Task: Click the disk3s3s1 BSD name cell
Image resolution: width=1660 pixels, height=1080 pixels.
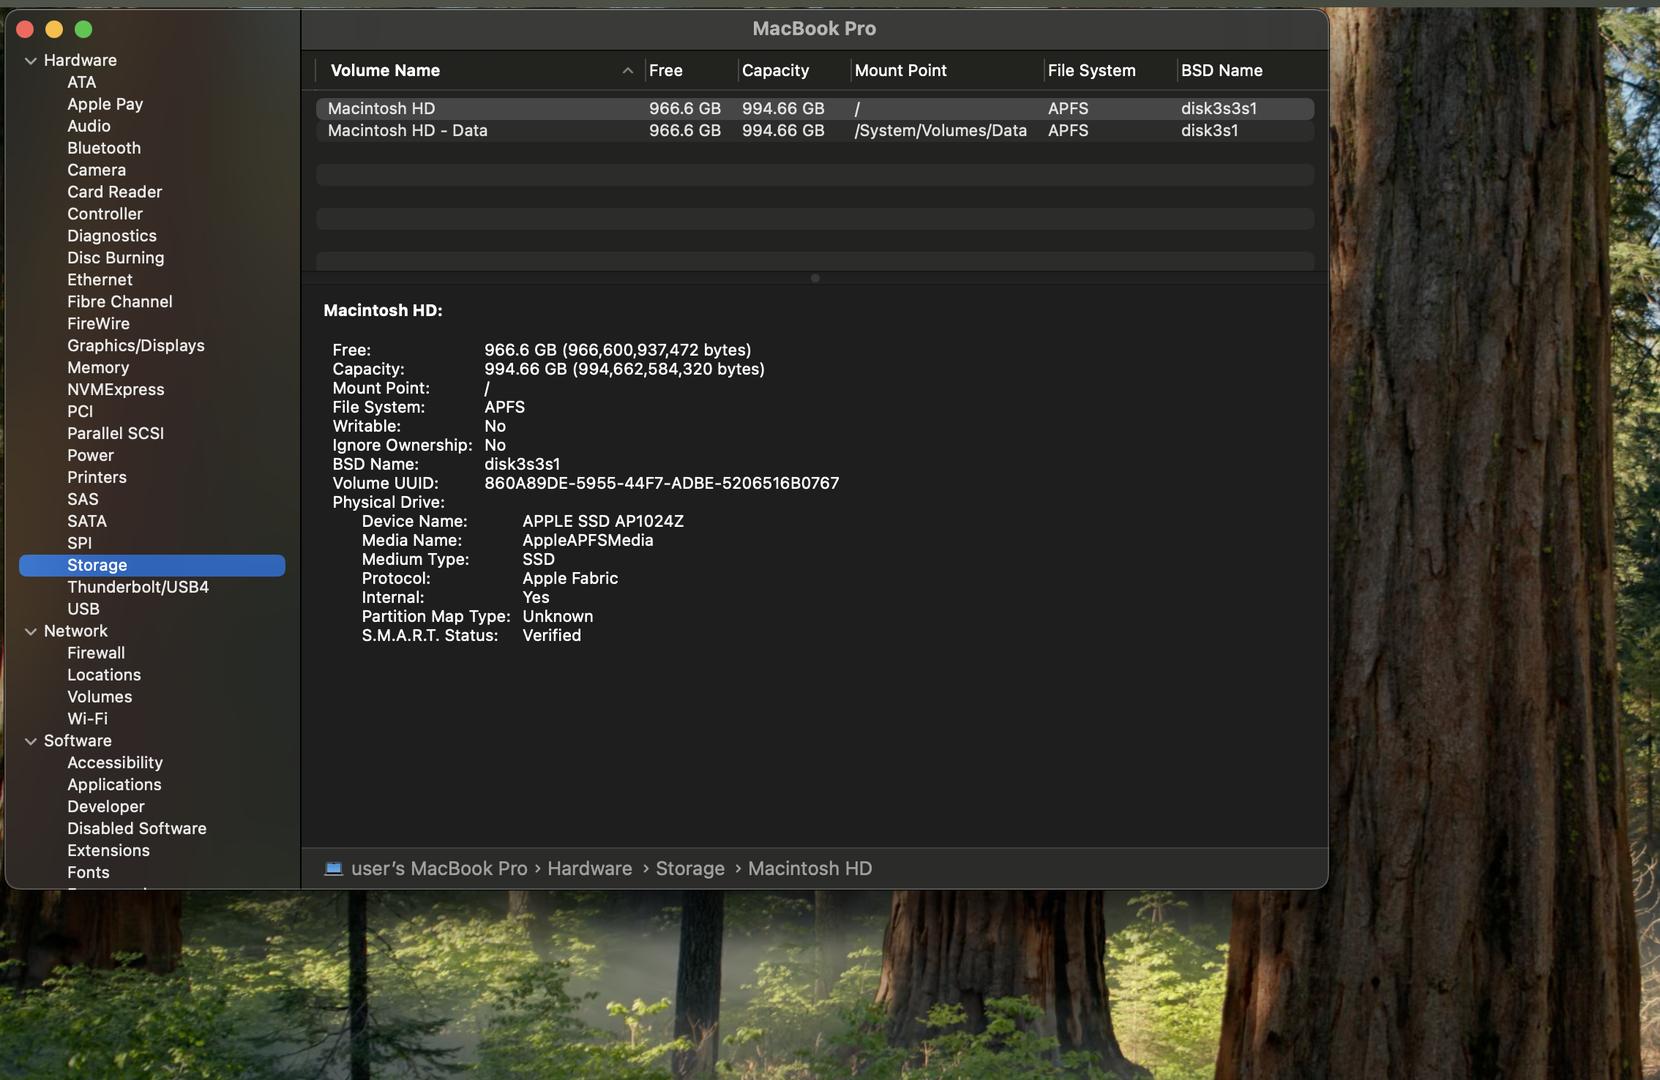Action: 1218,109
